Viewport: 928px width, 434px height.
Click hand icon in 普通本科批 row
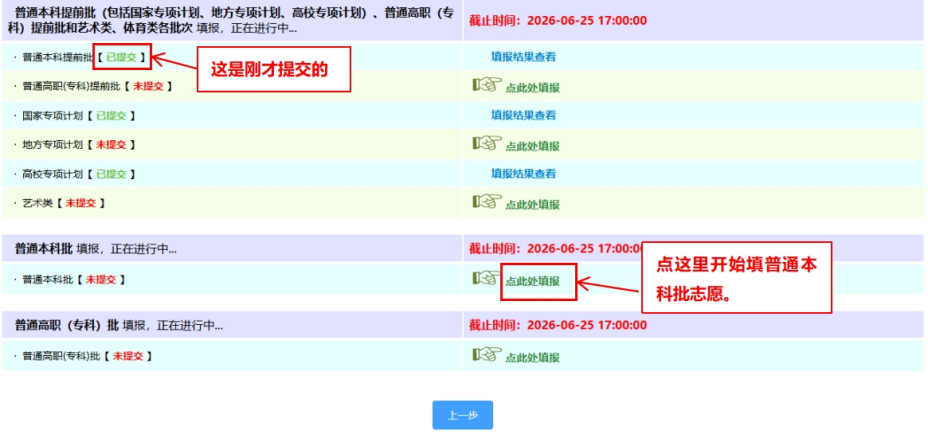click(486, 278)
